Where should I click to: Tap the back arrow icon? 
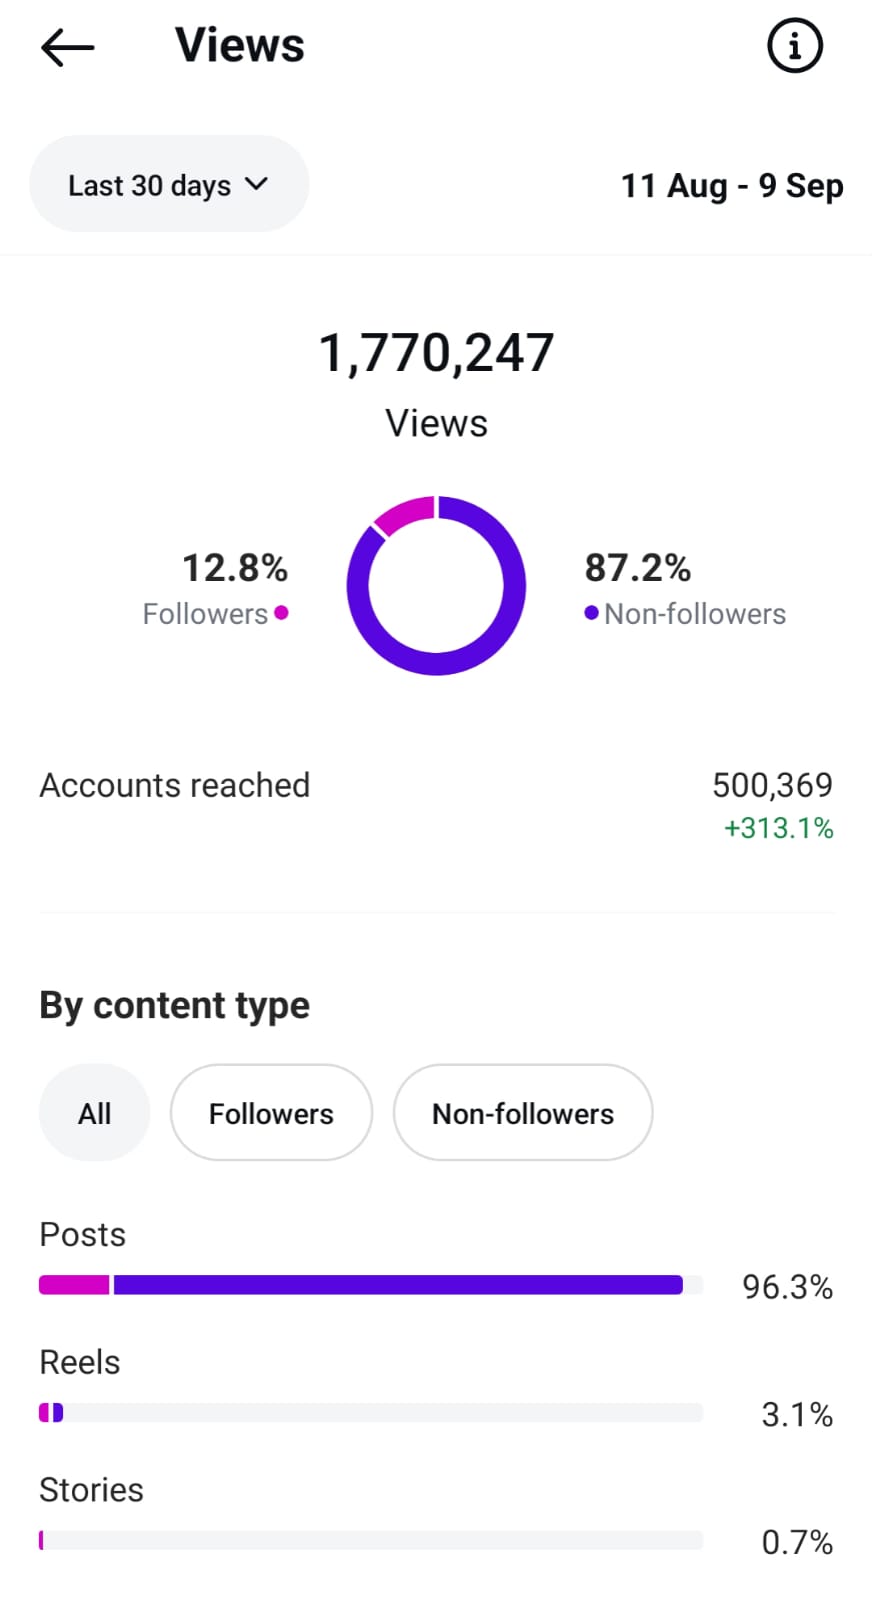coord(68,47)
